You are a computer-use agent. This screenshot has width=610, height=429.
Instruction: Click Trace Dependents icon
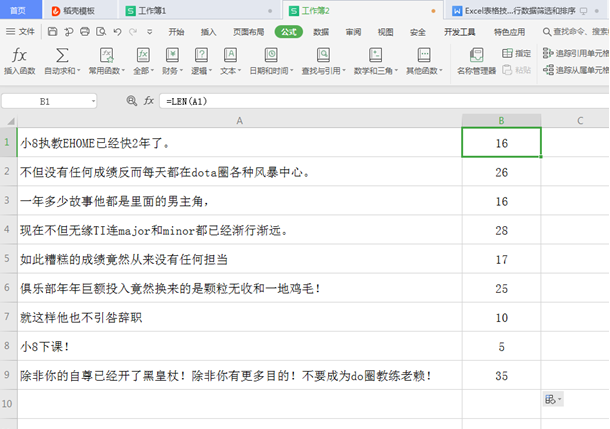point(548,70)
